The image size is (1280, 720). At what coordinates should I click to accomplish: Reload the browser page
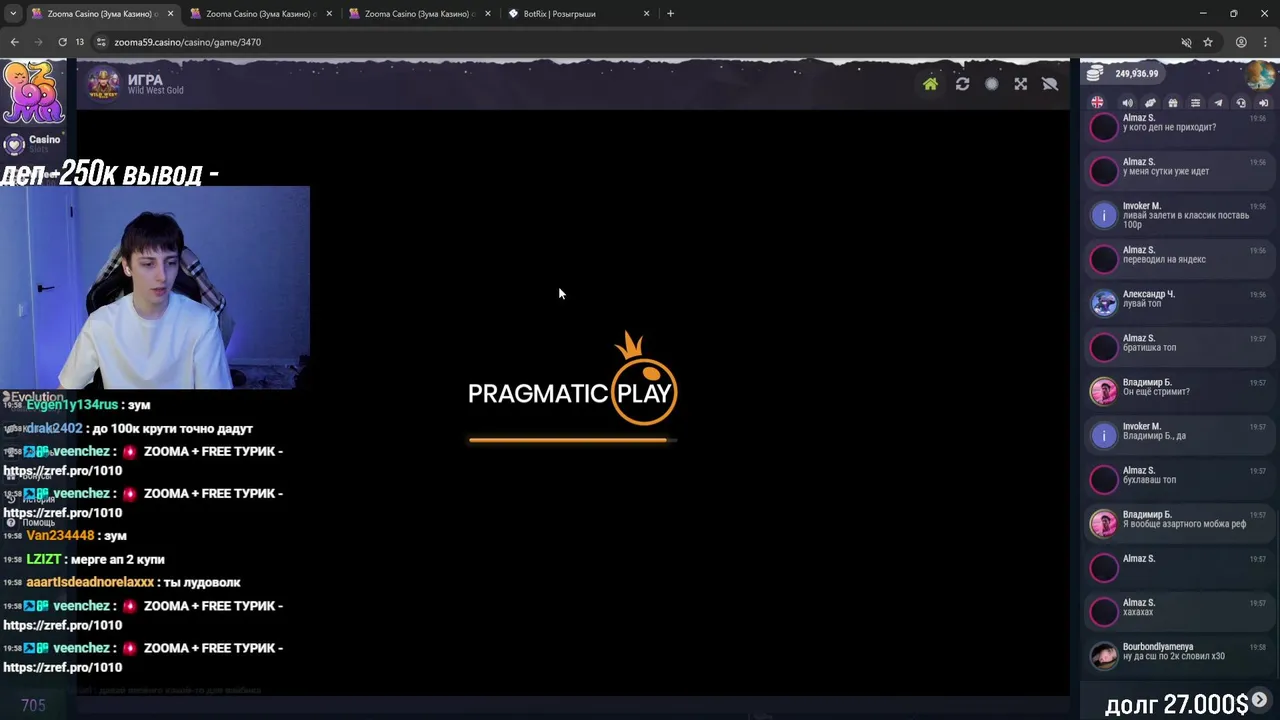[x=62, y=42]
